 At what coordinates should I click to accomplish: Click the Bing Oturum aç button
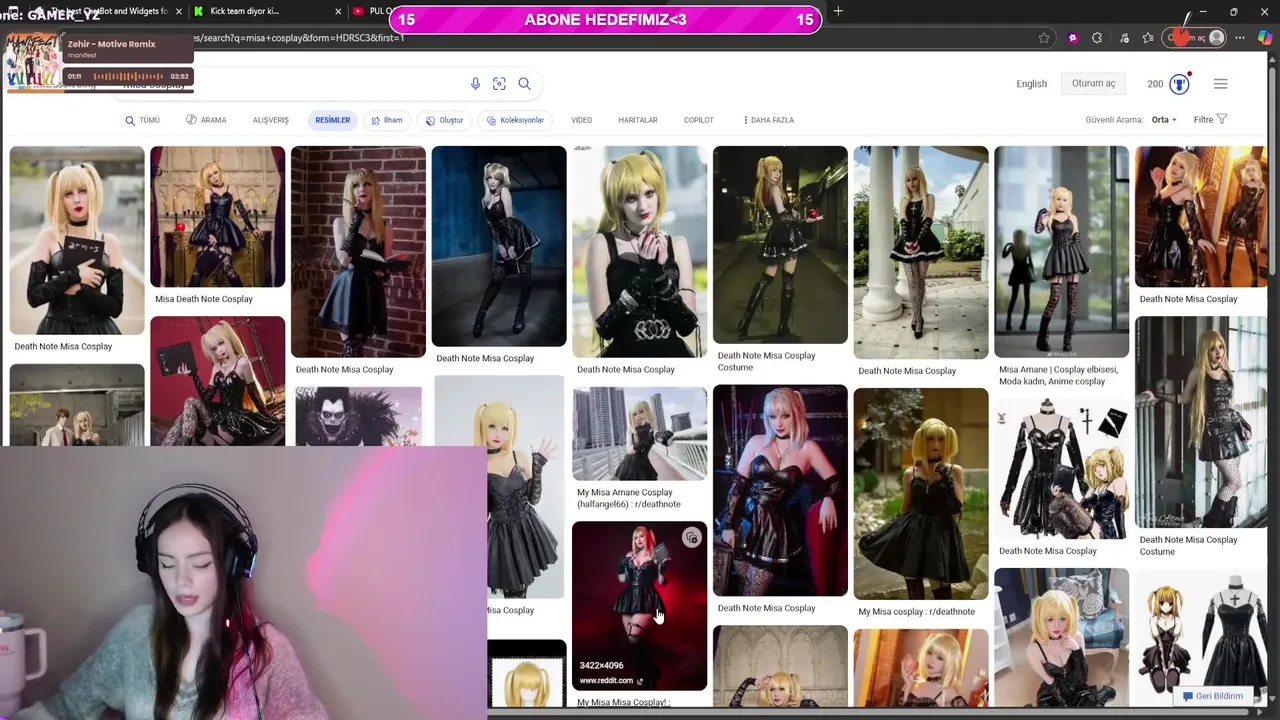click(x=1093, y=84)
